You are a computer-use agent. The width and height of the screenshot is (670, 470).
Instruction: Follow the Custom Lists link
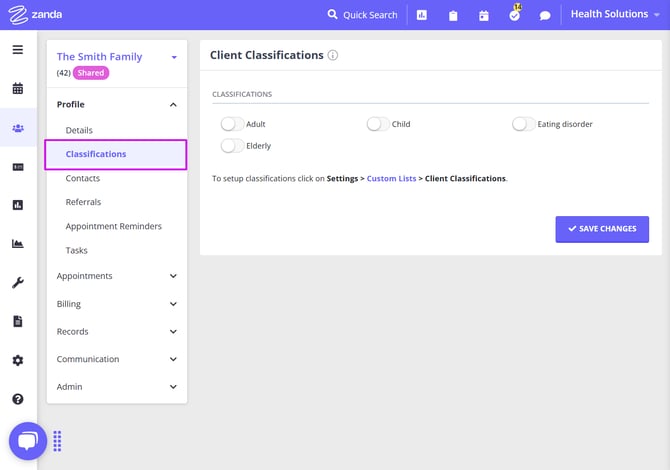click(391, 179)
